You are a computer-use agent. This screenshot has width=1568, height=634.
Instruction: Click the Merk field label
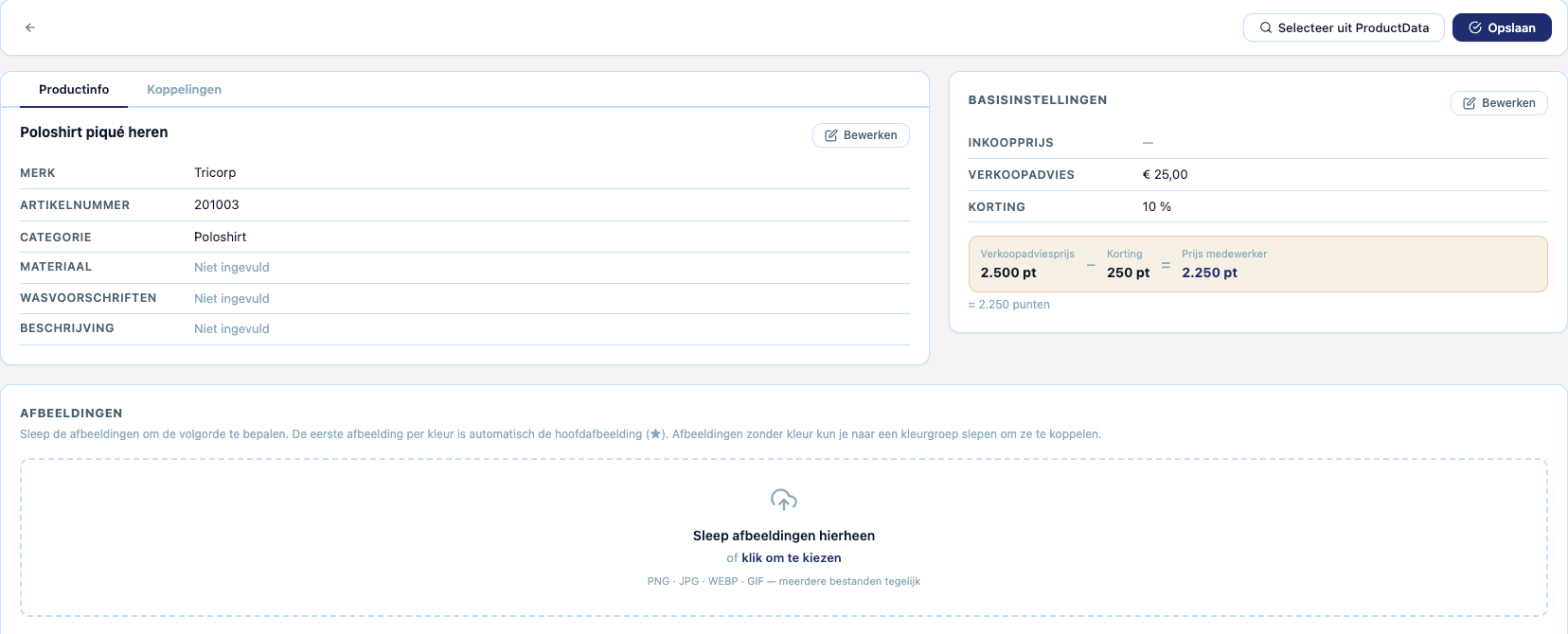click(38, 173)
